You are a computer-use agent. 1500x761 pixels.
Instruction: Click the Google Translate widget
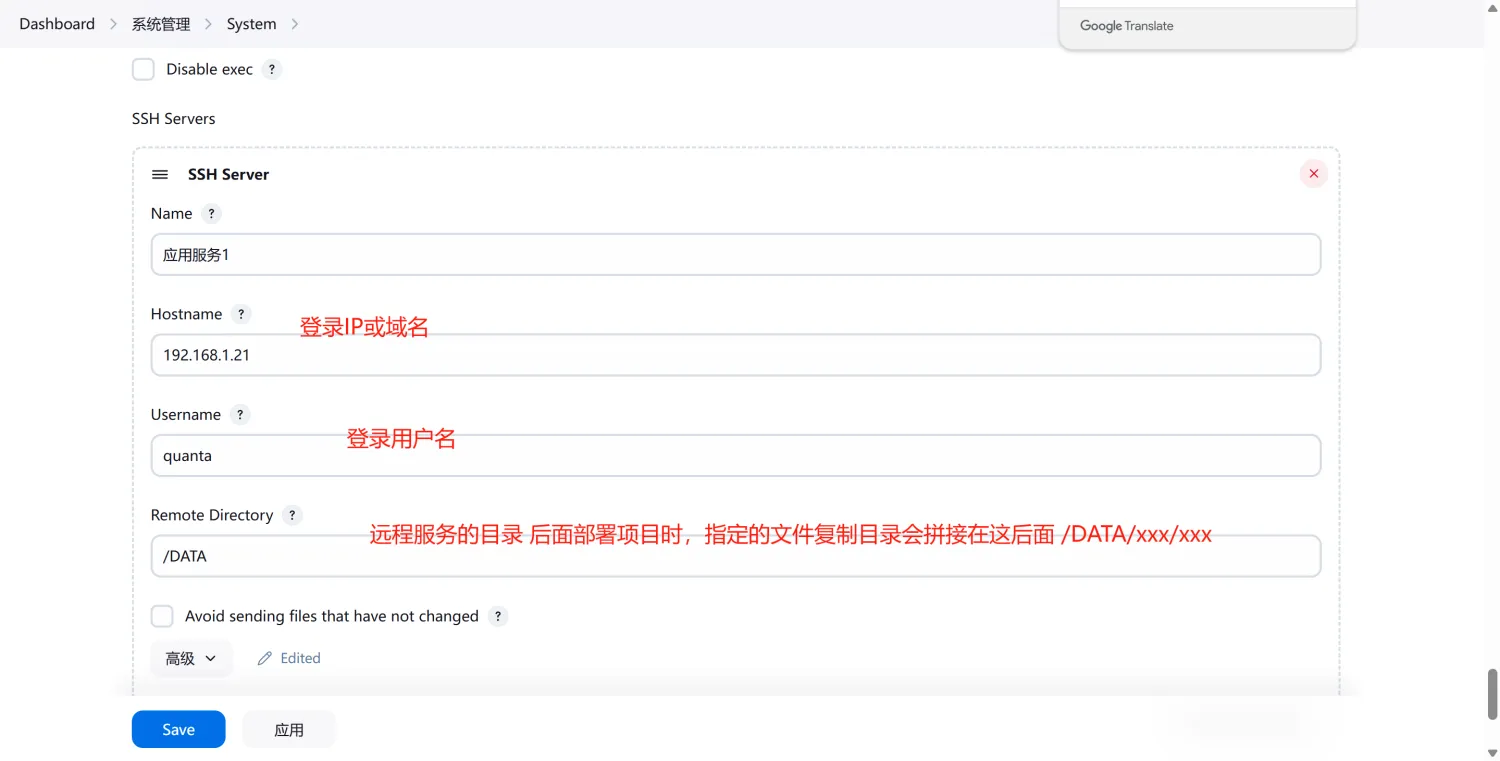tap(1126, 25)
